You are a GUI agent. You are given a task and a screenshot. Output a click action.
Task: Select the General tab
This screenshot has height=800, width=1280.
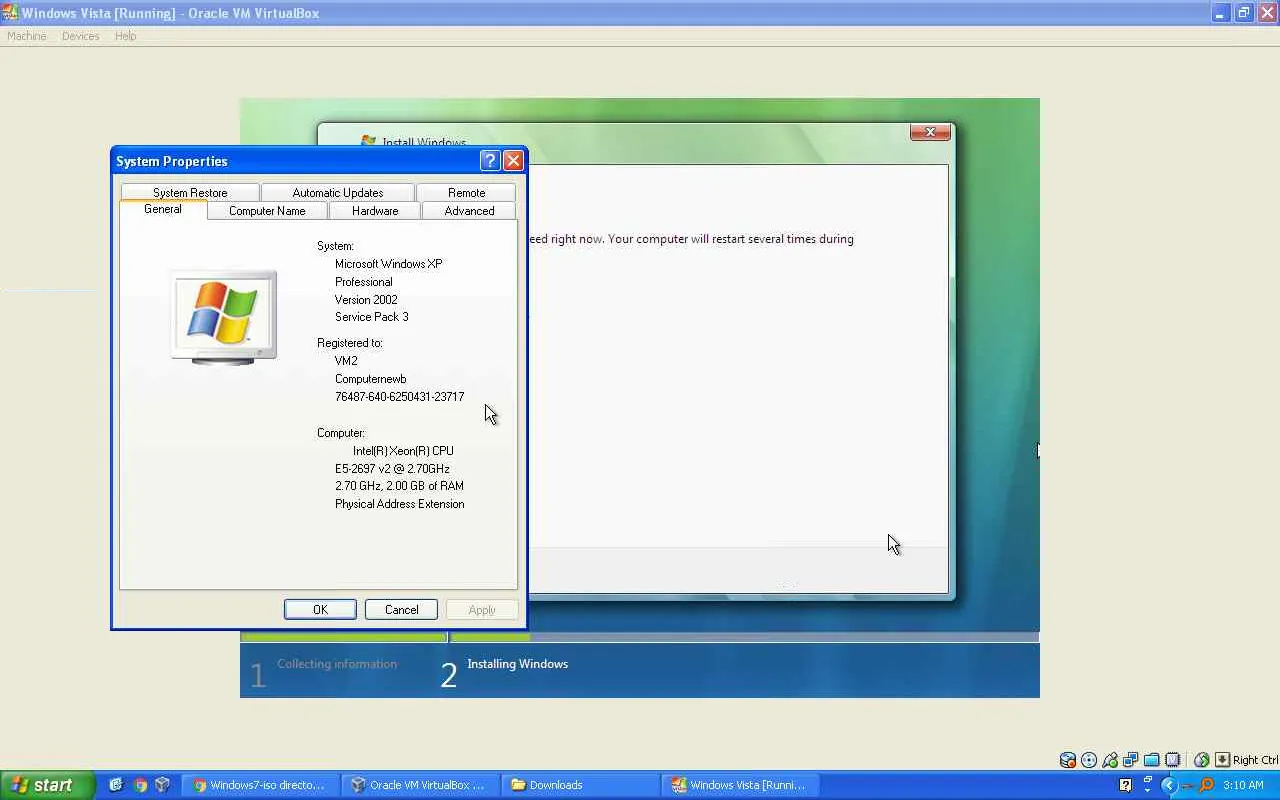163,210
